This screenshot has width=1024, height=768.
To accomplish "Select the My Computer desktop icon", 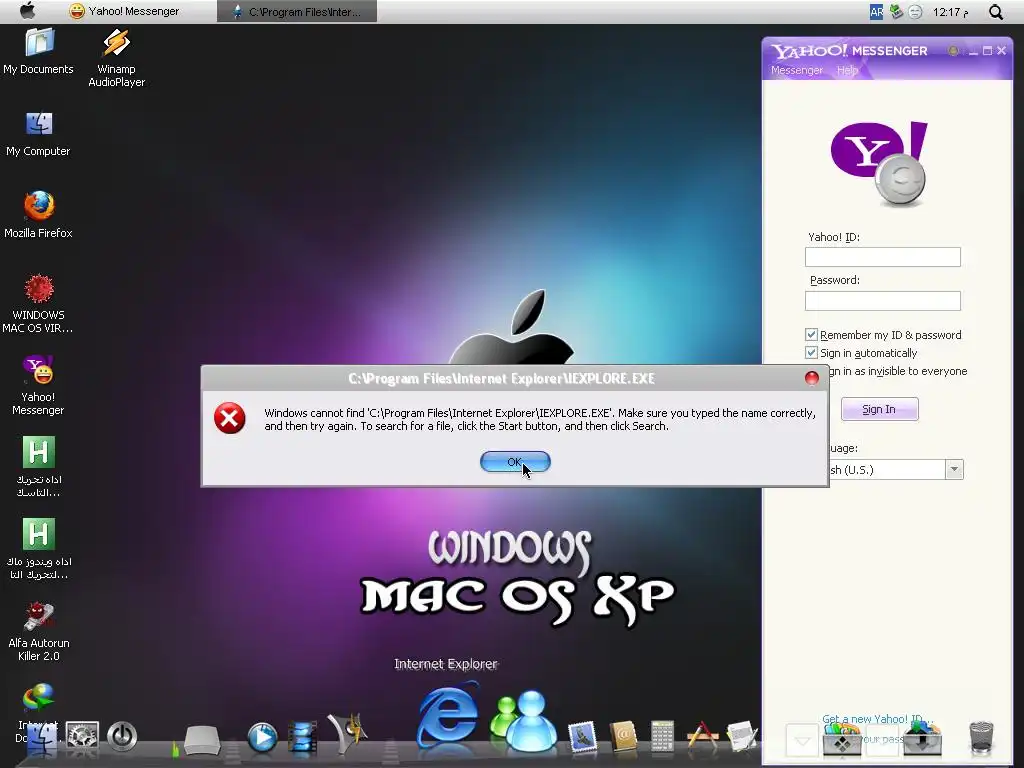I will (39, 134).
